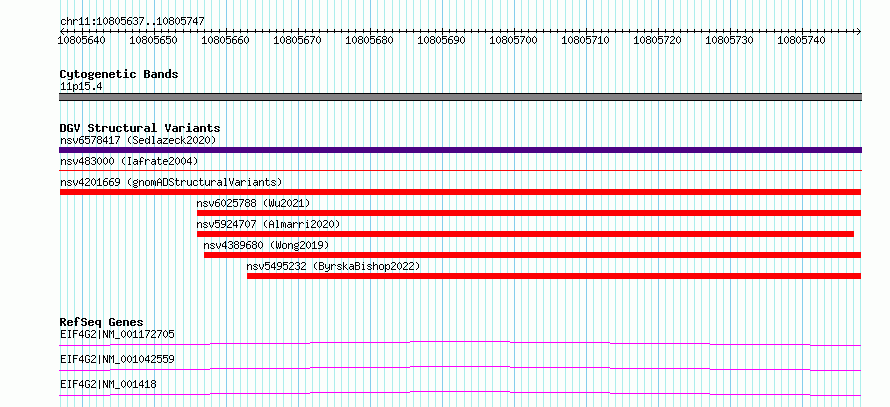Select the red nsv6025788 variant bar
890x407 pixels.
pyautogui.click(x=529, y=213)
